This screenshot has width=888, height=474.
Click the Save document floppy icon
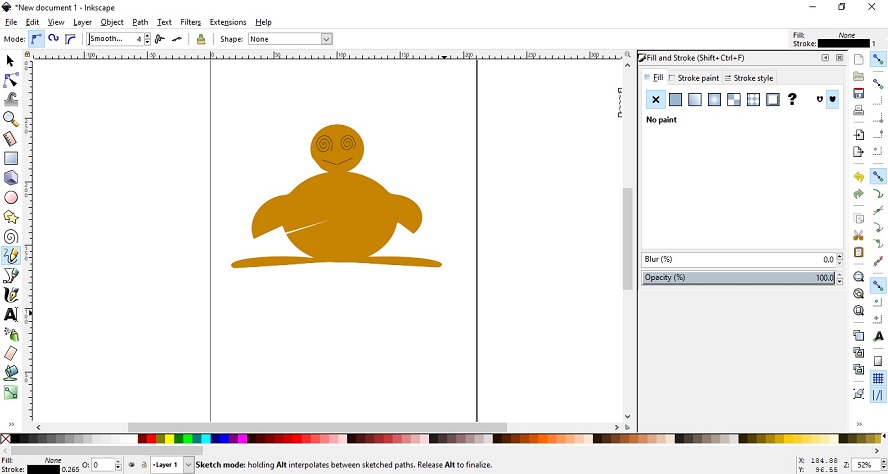(x=859, y=93)
